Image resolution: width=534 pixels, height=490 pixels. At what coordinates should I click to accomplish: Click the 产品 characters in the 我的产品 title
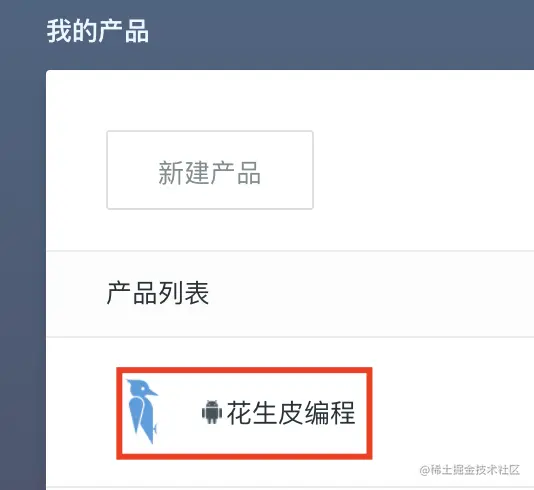(124, 31)
